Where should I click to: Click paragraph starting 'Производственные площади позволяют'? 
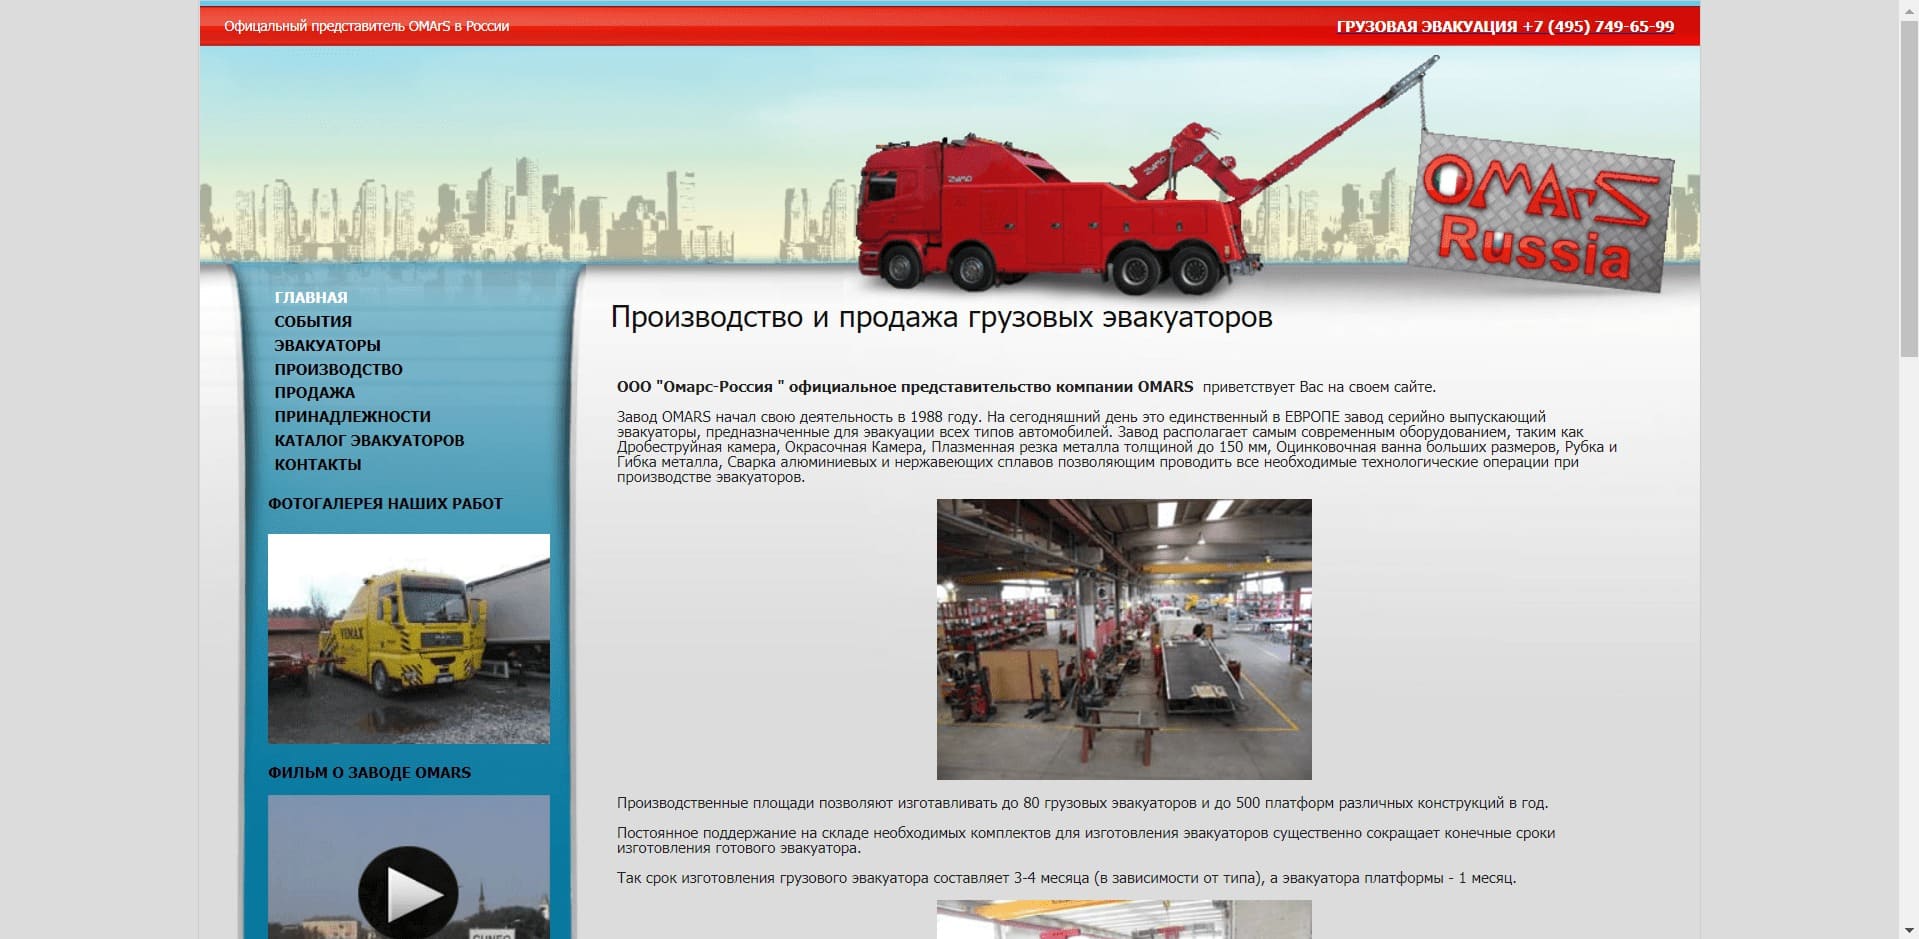point(1082,803)
